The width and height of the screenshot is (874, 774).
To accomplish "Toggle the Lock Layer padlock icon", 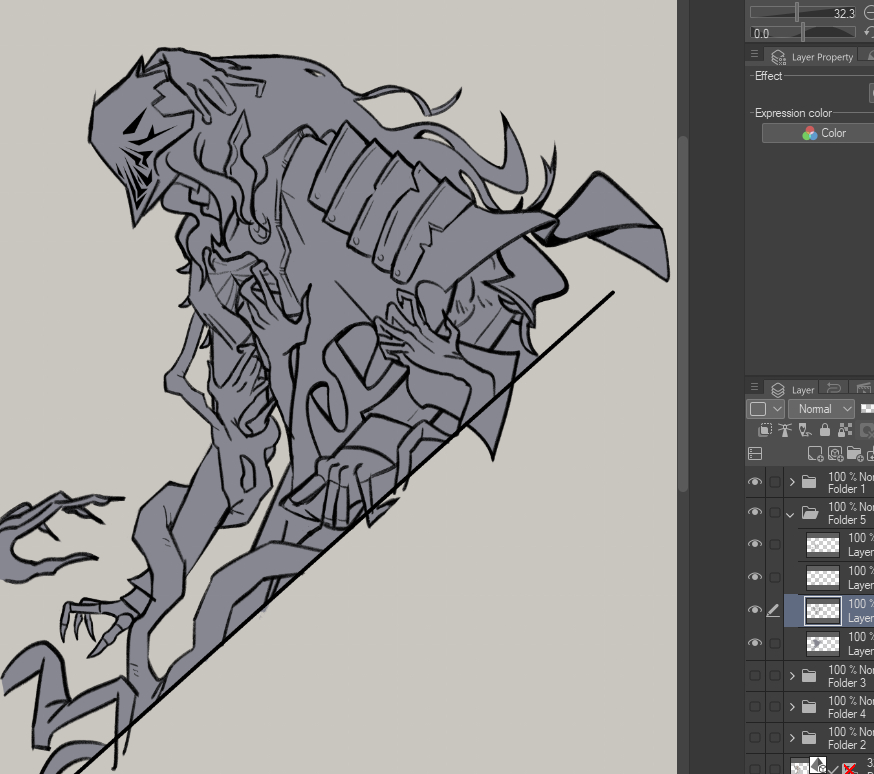I will pyautogui.click(x=825, y=430).
